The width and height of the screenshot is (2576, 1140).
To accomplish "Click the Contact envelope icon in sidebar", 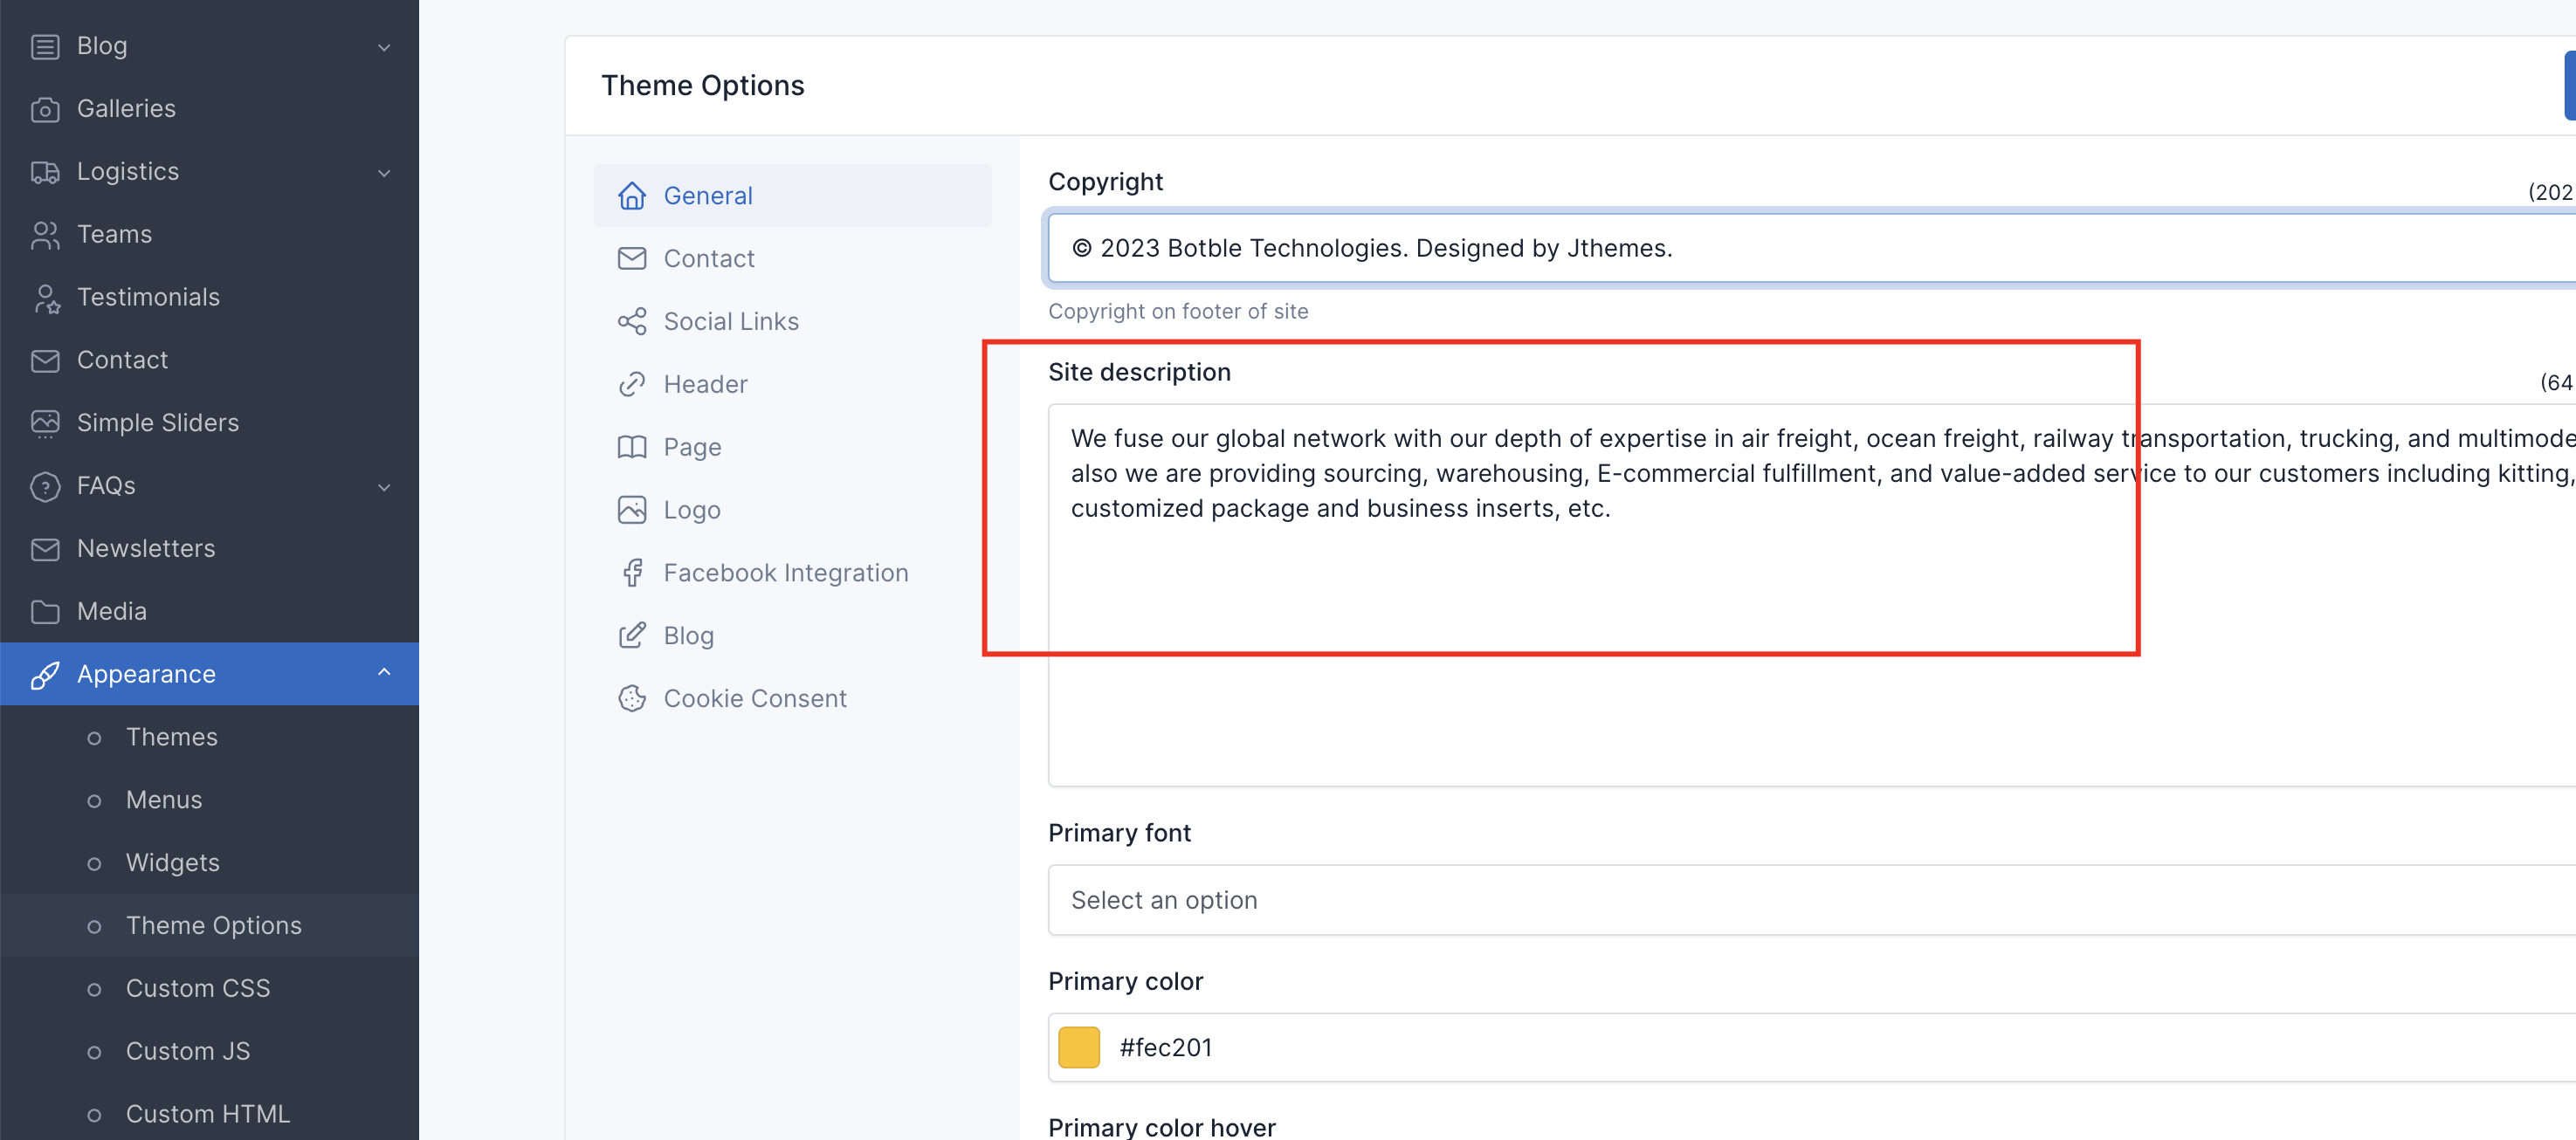I will 45,360.
